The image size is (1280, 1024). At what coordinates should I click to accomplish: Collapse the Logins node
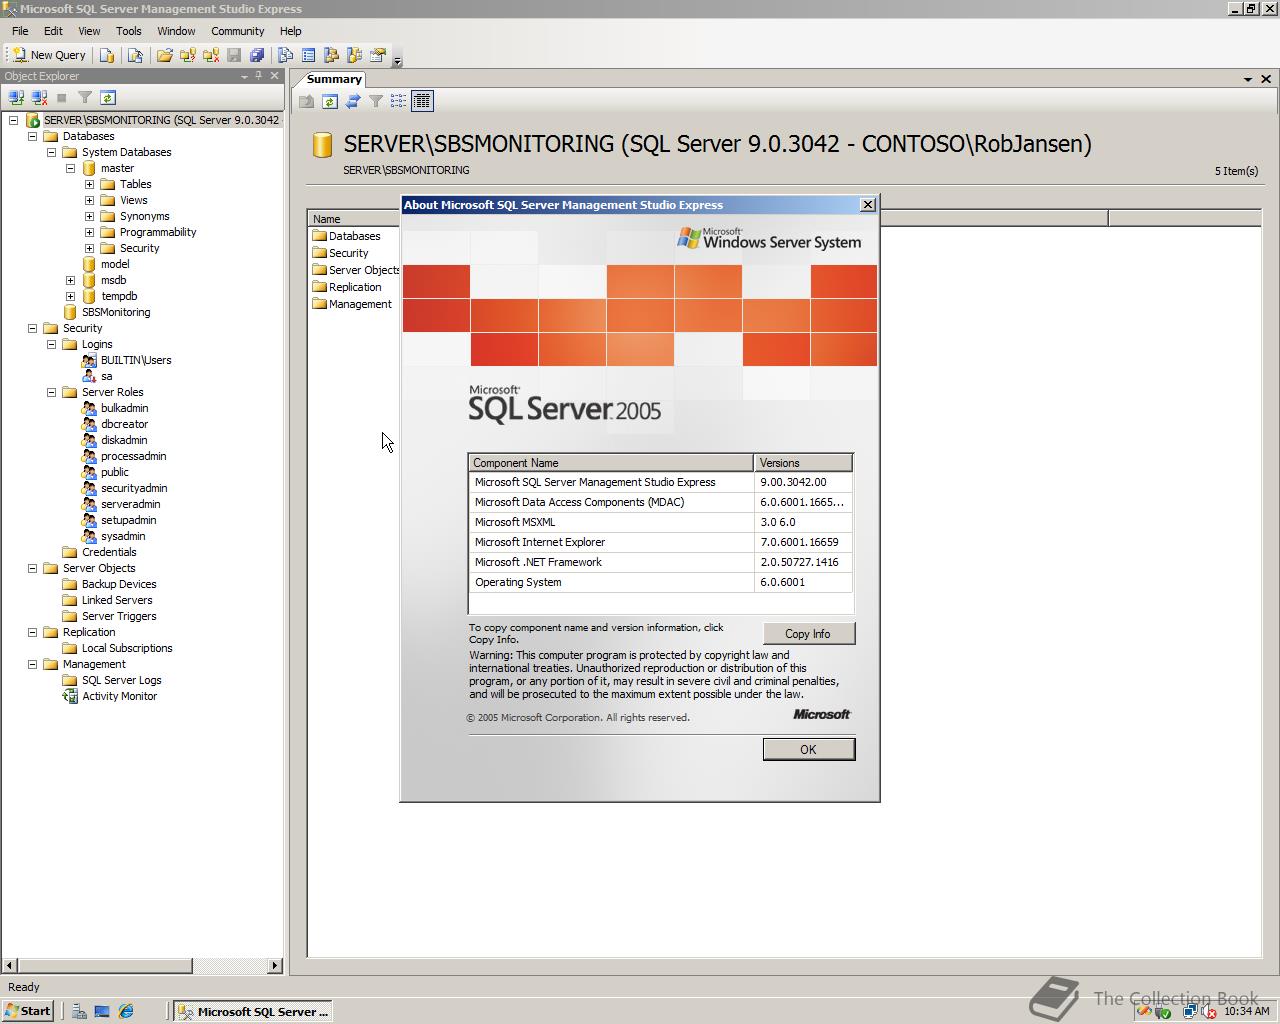coord(52,344)
